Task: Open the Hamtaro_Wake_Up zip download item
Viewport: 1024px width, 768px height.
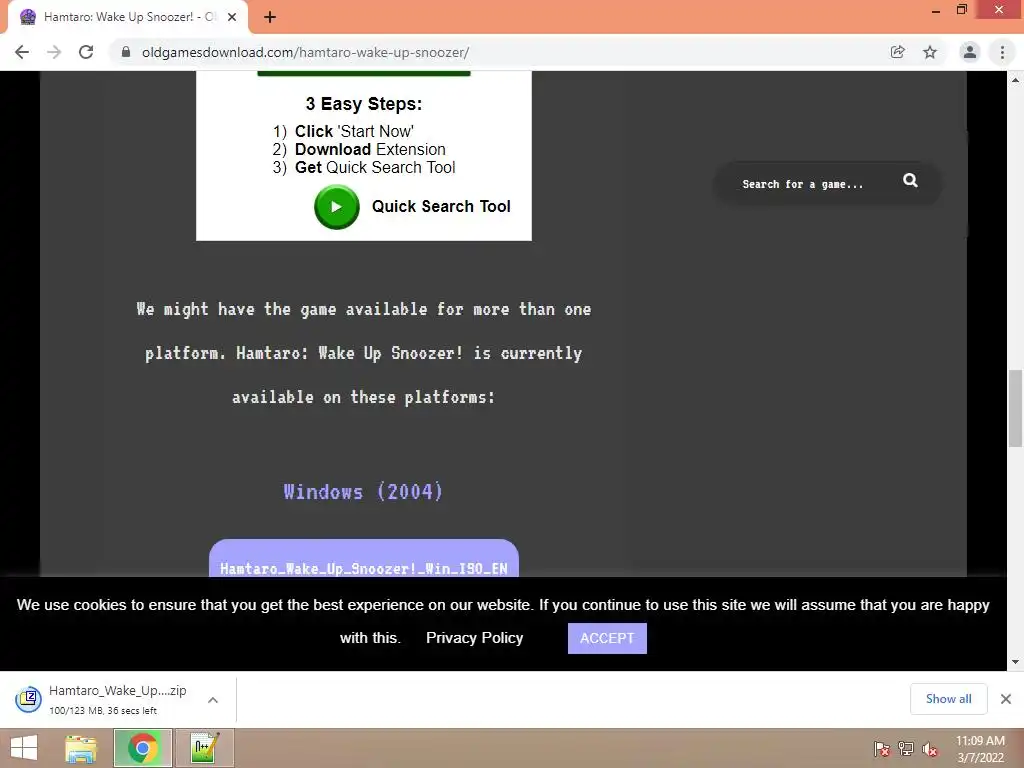Action: pyautogui.click(x=104, y=699)
